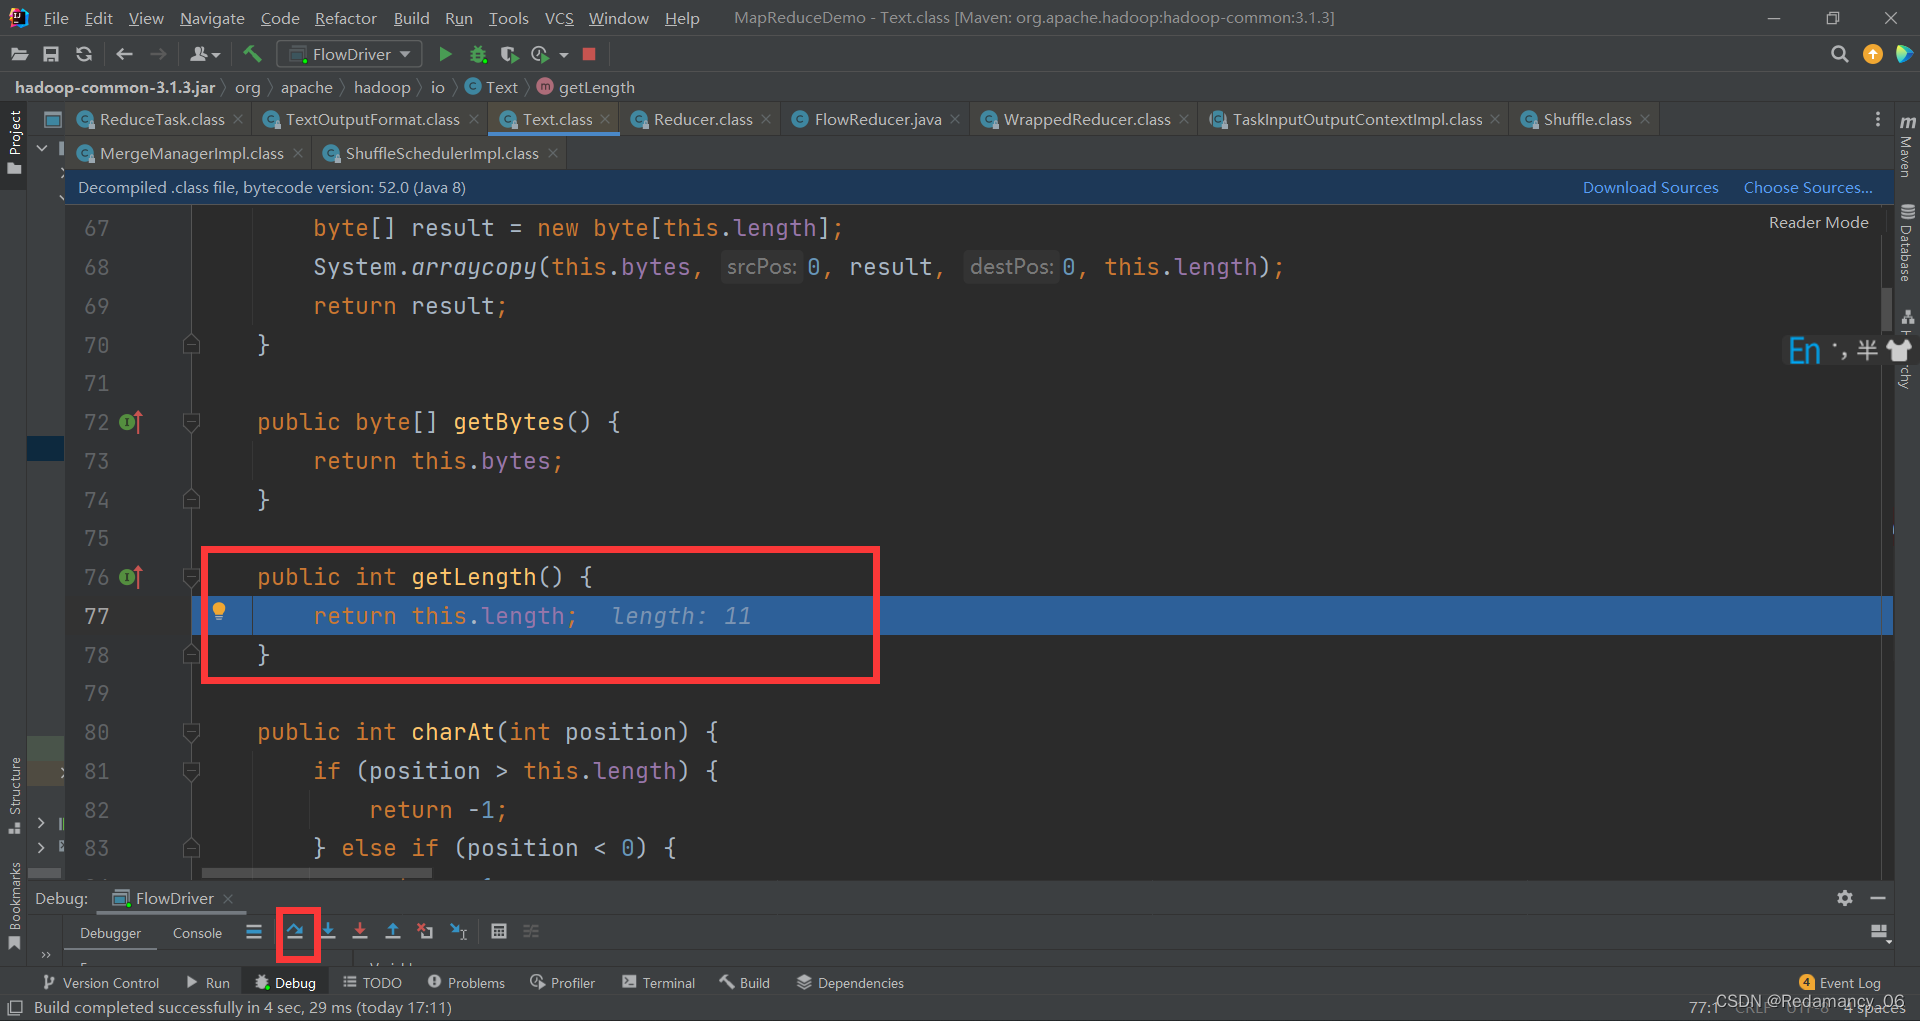Open the user account dropdown icon
This screenshot has width=1920, height=1021.
coord(205,54)
